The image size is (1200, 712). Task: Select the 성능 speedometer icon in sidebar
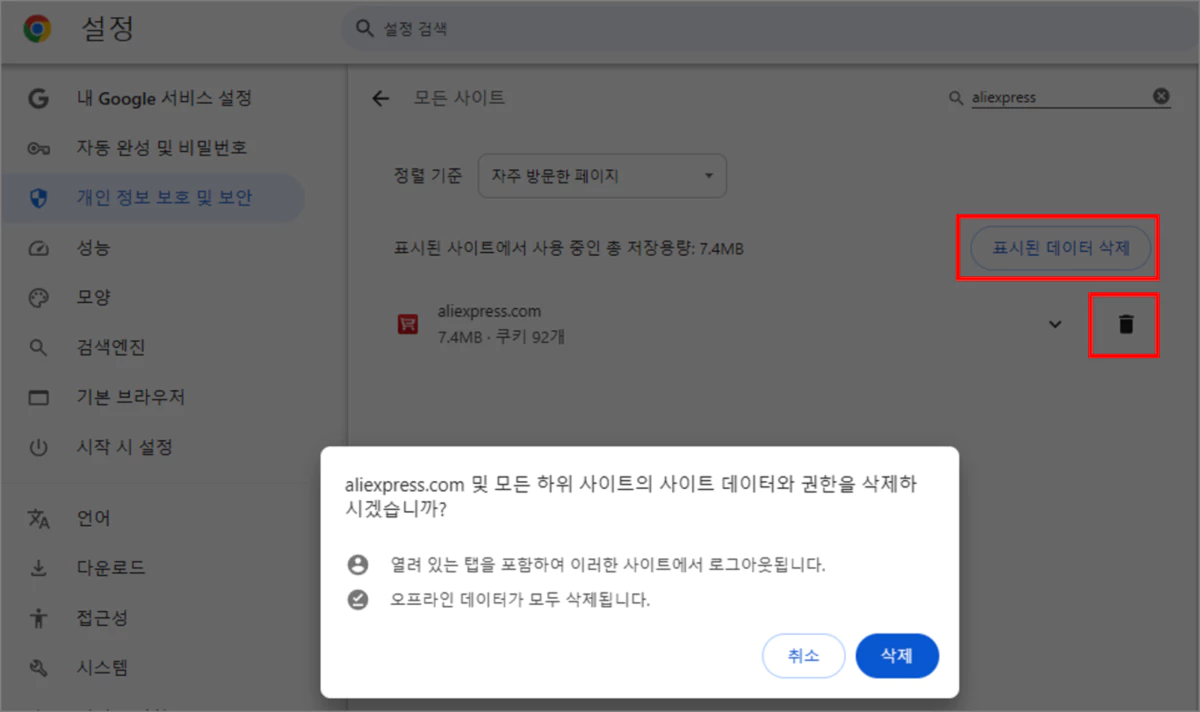(37, 248)
